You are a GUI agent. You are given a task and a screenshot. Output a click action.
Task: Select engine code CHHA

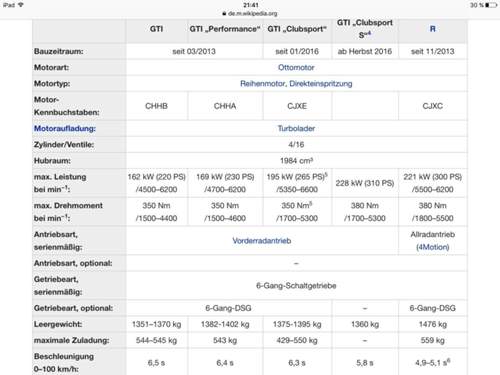click(x=225, y=106)
